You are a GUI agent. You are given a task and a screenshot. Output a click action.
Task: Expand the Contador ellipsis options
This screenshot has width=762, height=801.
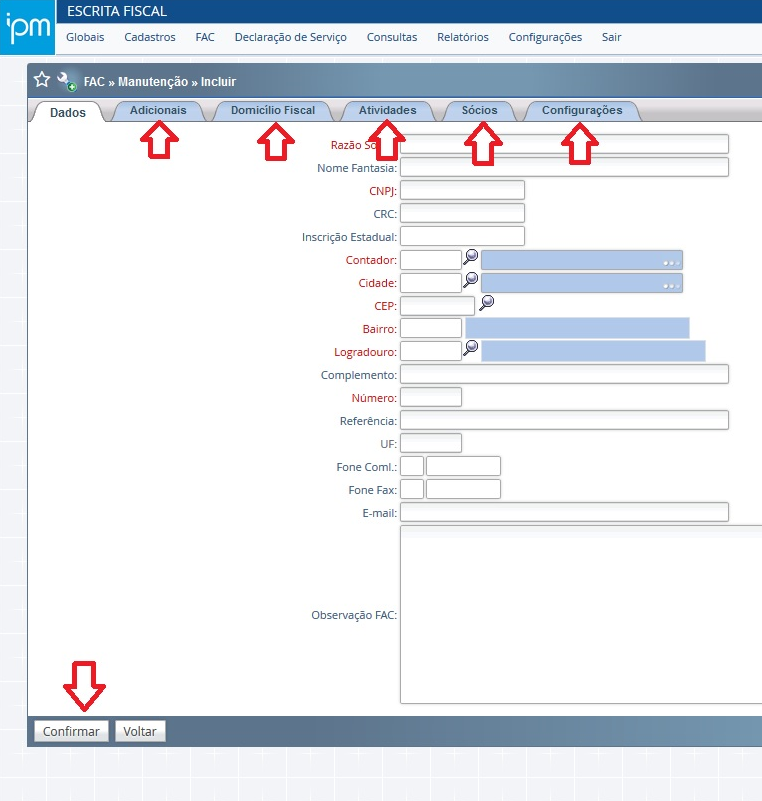[671, 262]
